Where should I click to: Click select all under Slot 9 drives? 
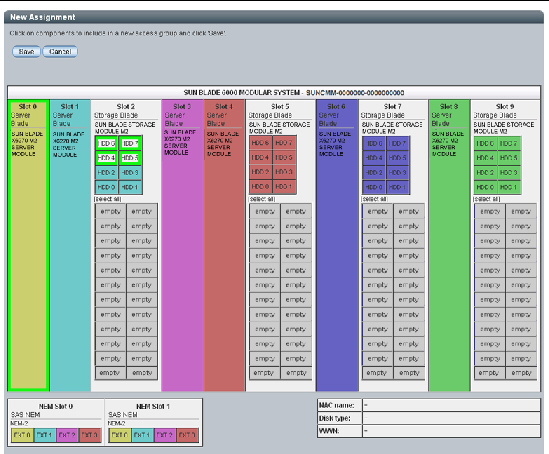[487, 199]
